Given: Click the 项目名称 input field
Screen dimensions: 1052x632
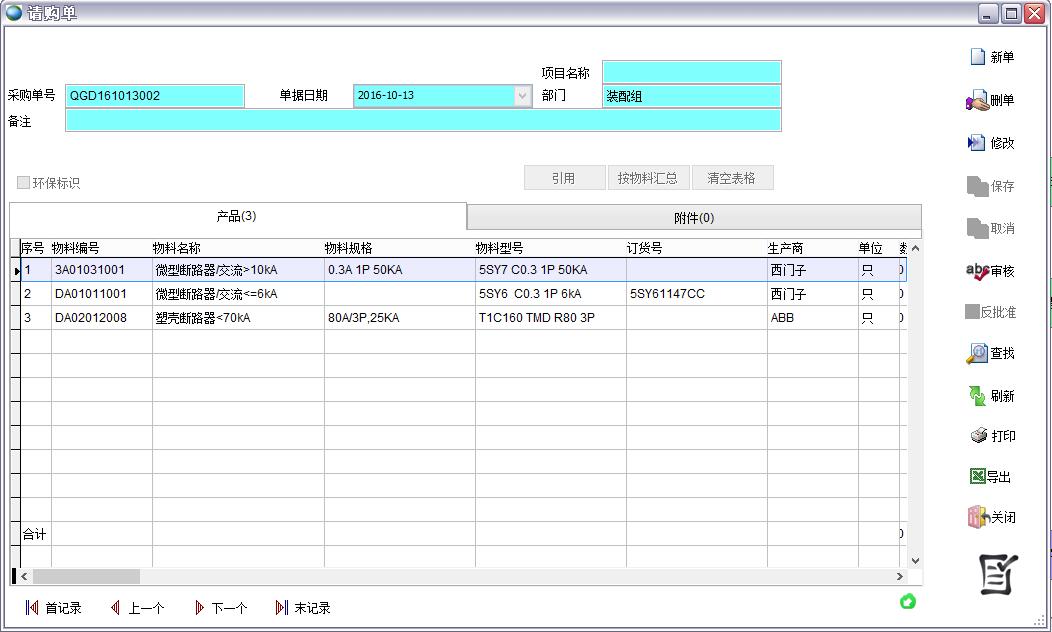Looking at the screenshot, I should [x=691, y=71].
